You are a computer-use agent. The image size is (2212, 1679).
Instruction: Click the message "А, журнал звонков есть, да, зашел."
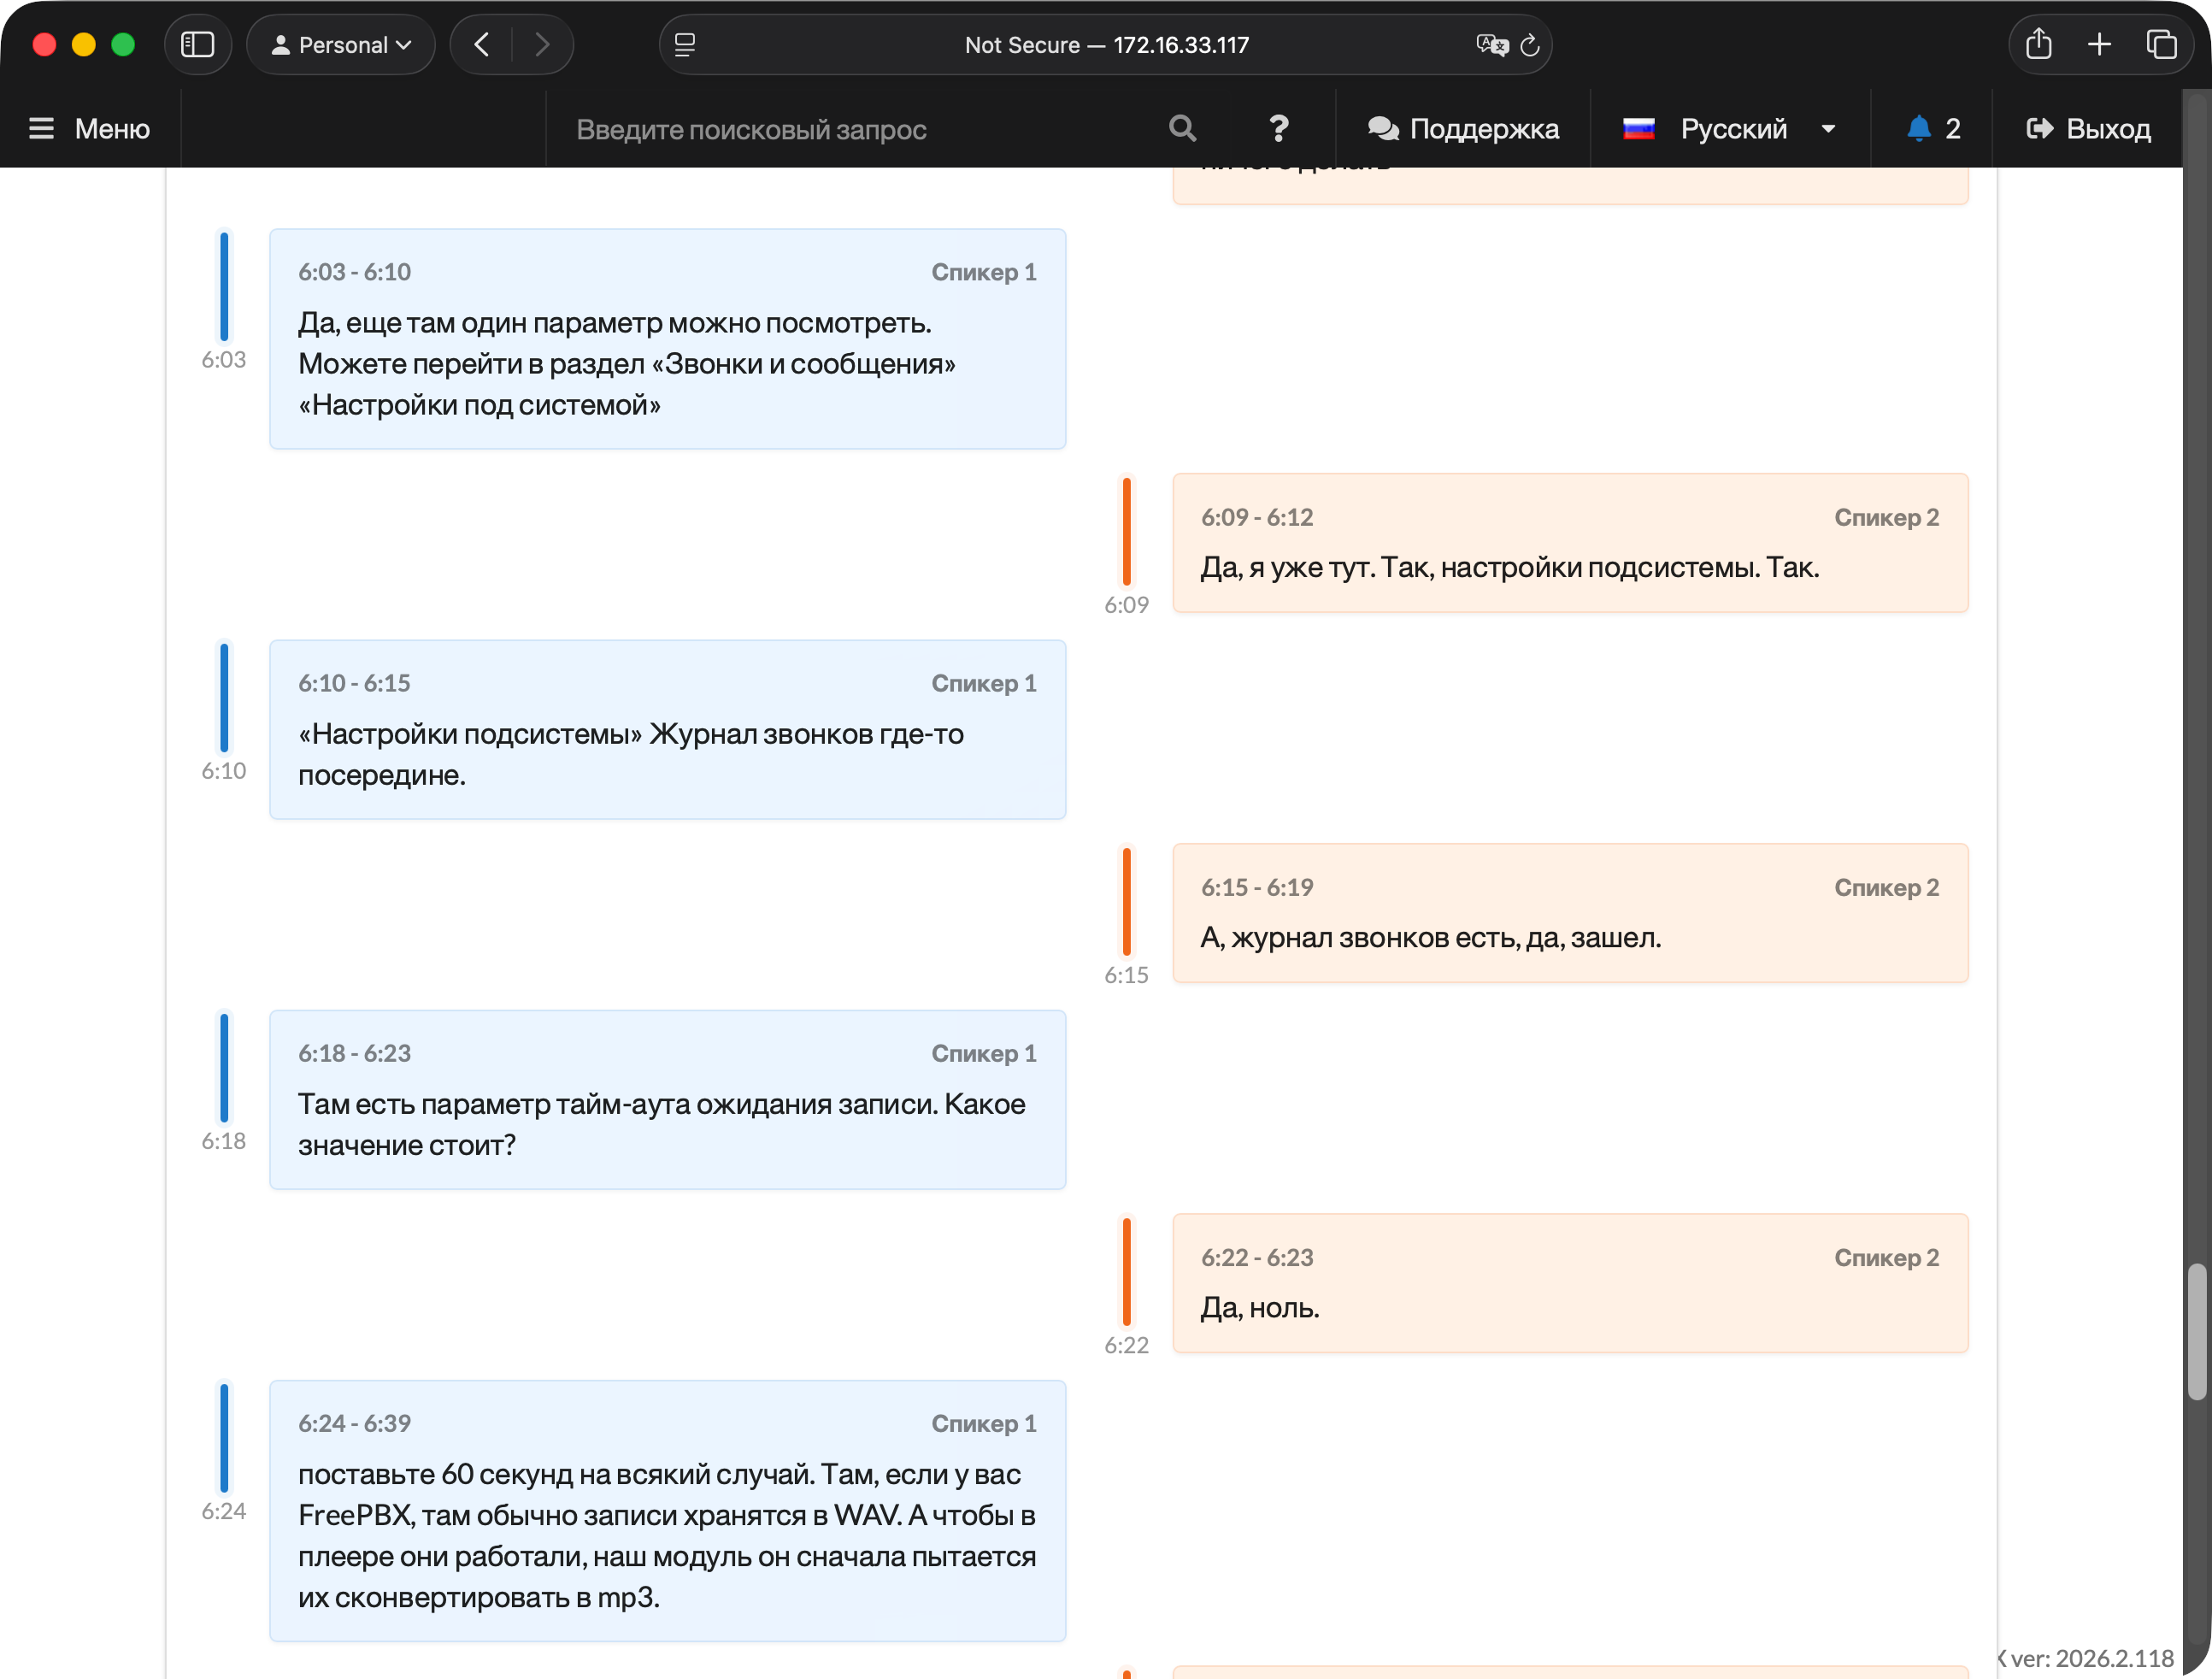tap(1570, 913)
